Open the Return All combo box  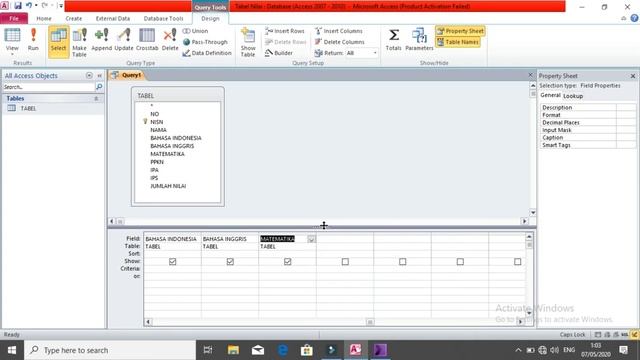point(362,53)
